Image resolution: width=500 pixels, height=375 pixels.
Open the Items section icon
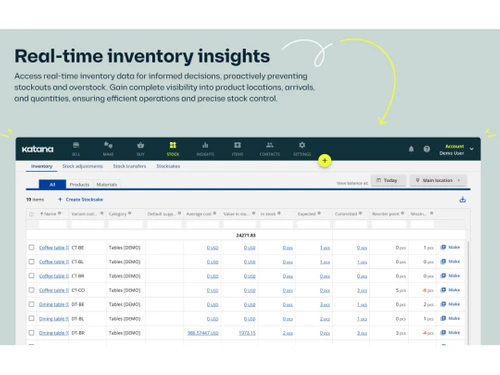pyautogui.click(x=237, y=145)
